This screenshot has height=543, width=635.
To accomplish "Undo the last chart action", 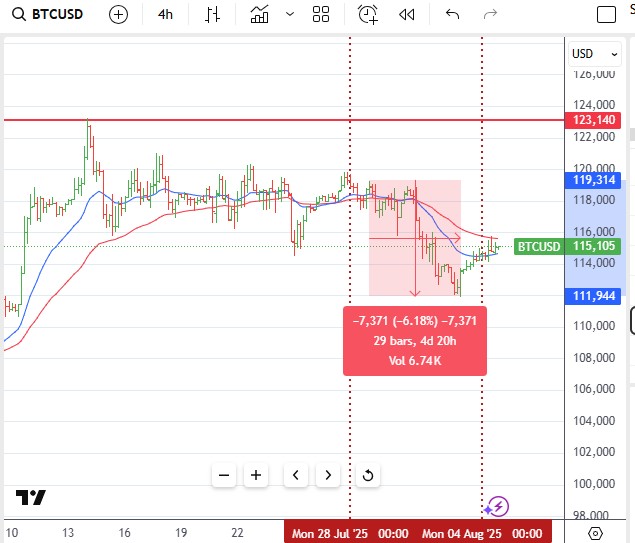I will coord(452,15).
